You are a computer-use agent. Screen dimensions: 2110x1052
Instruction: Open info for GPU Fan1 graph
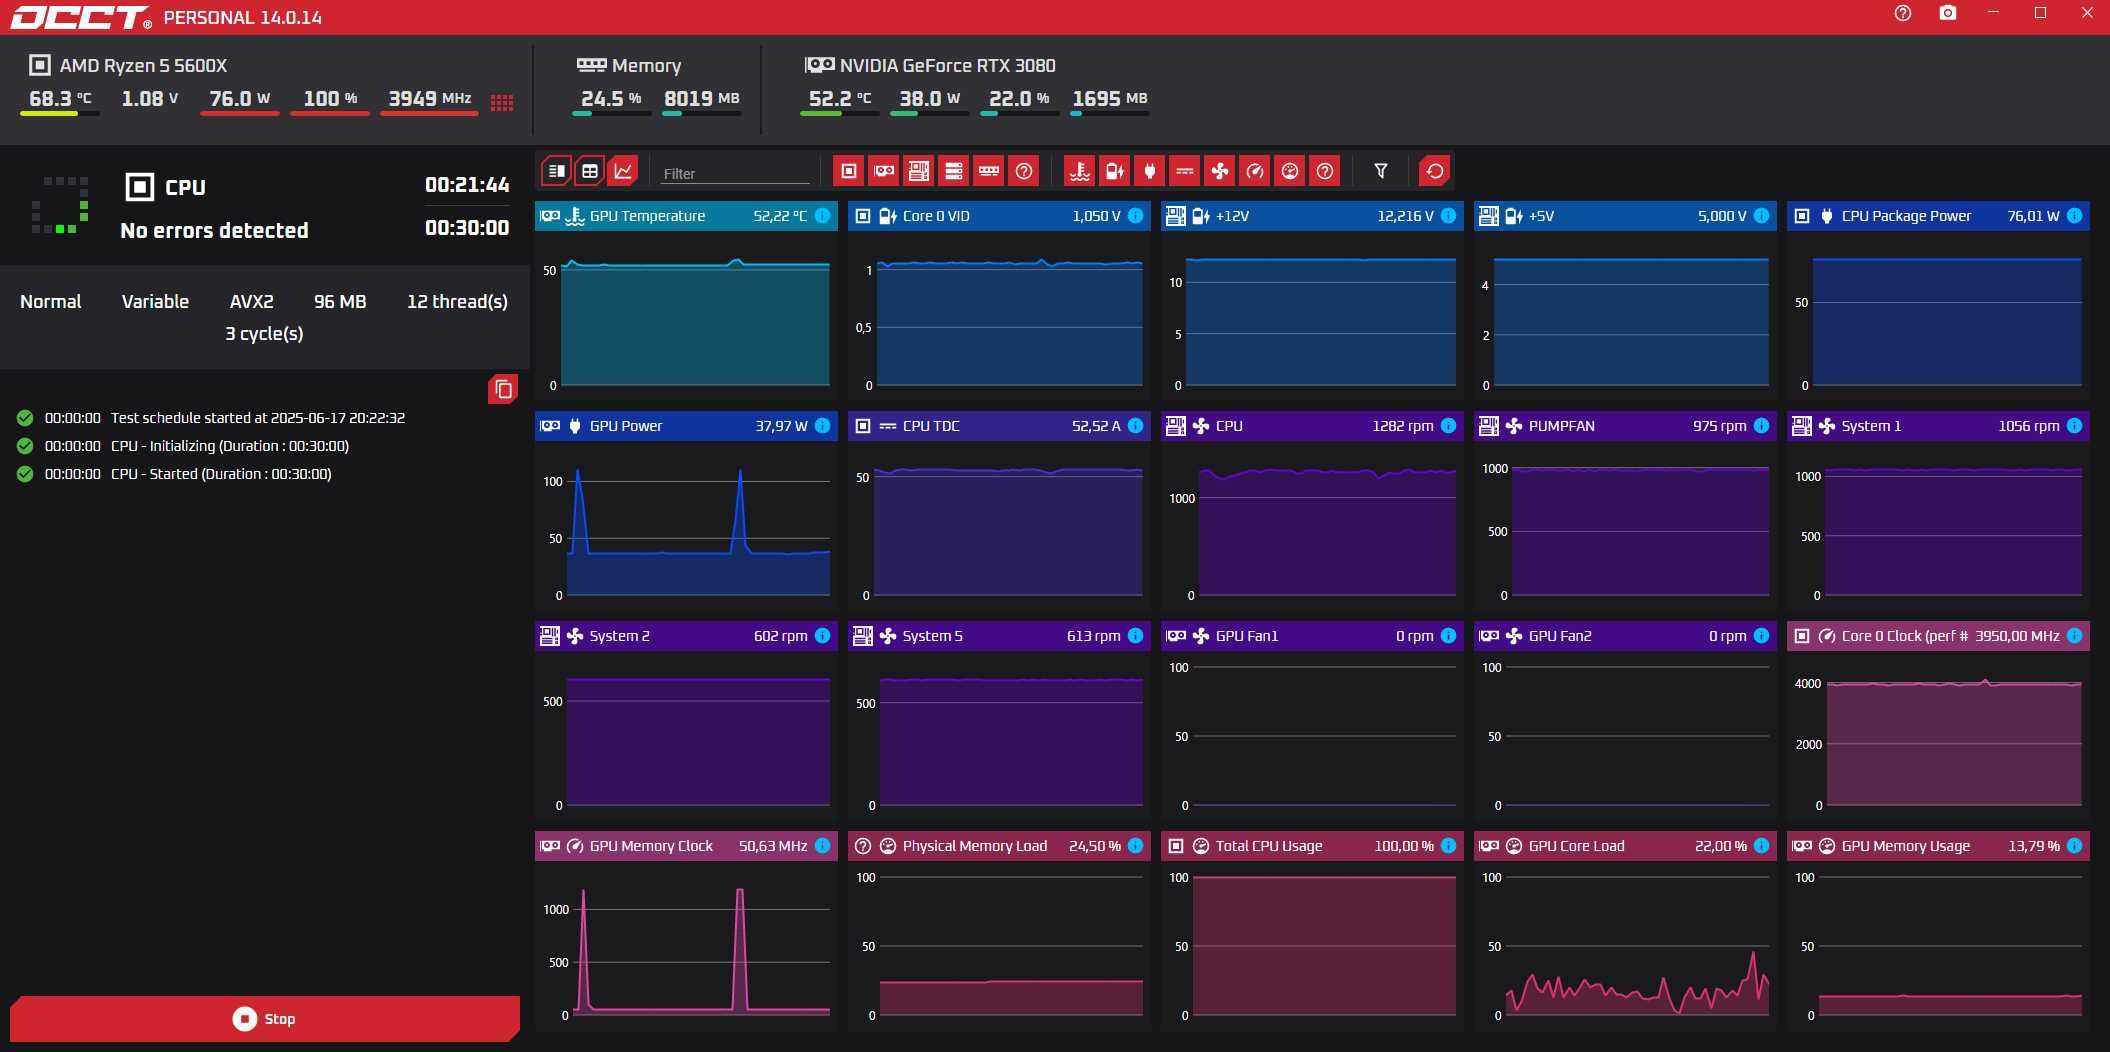1448,635
